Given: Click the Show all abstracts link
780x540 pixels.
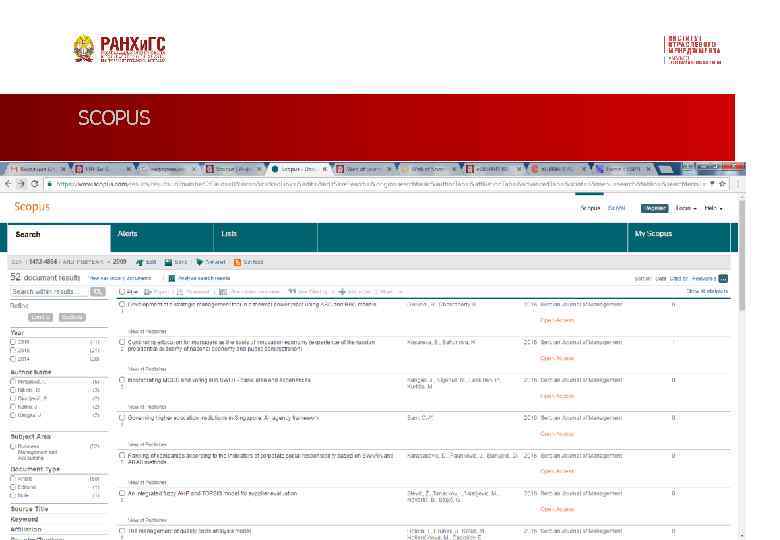Looking at the screenshot, I should (x=707, y=291).
